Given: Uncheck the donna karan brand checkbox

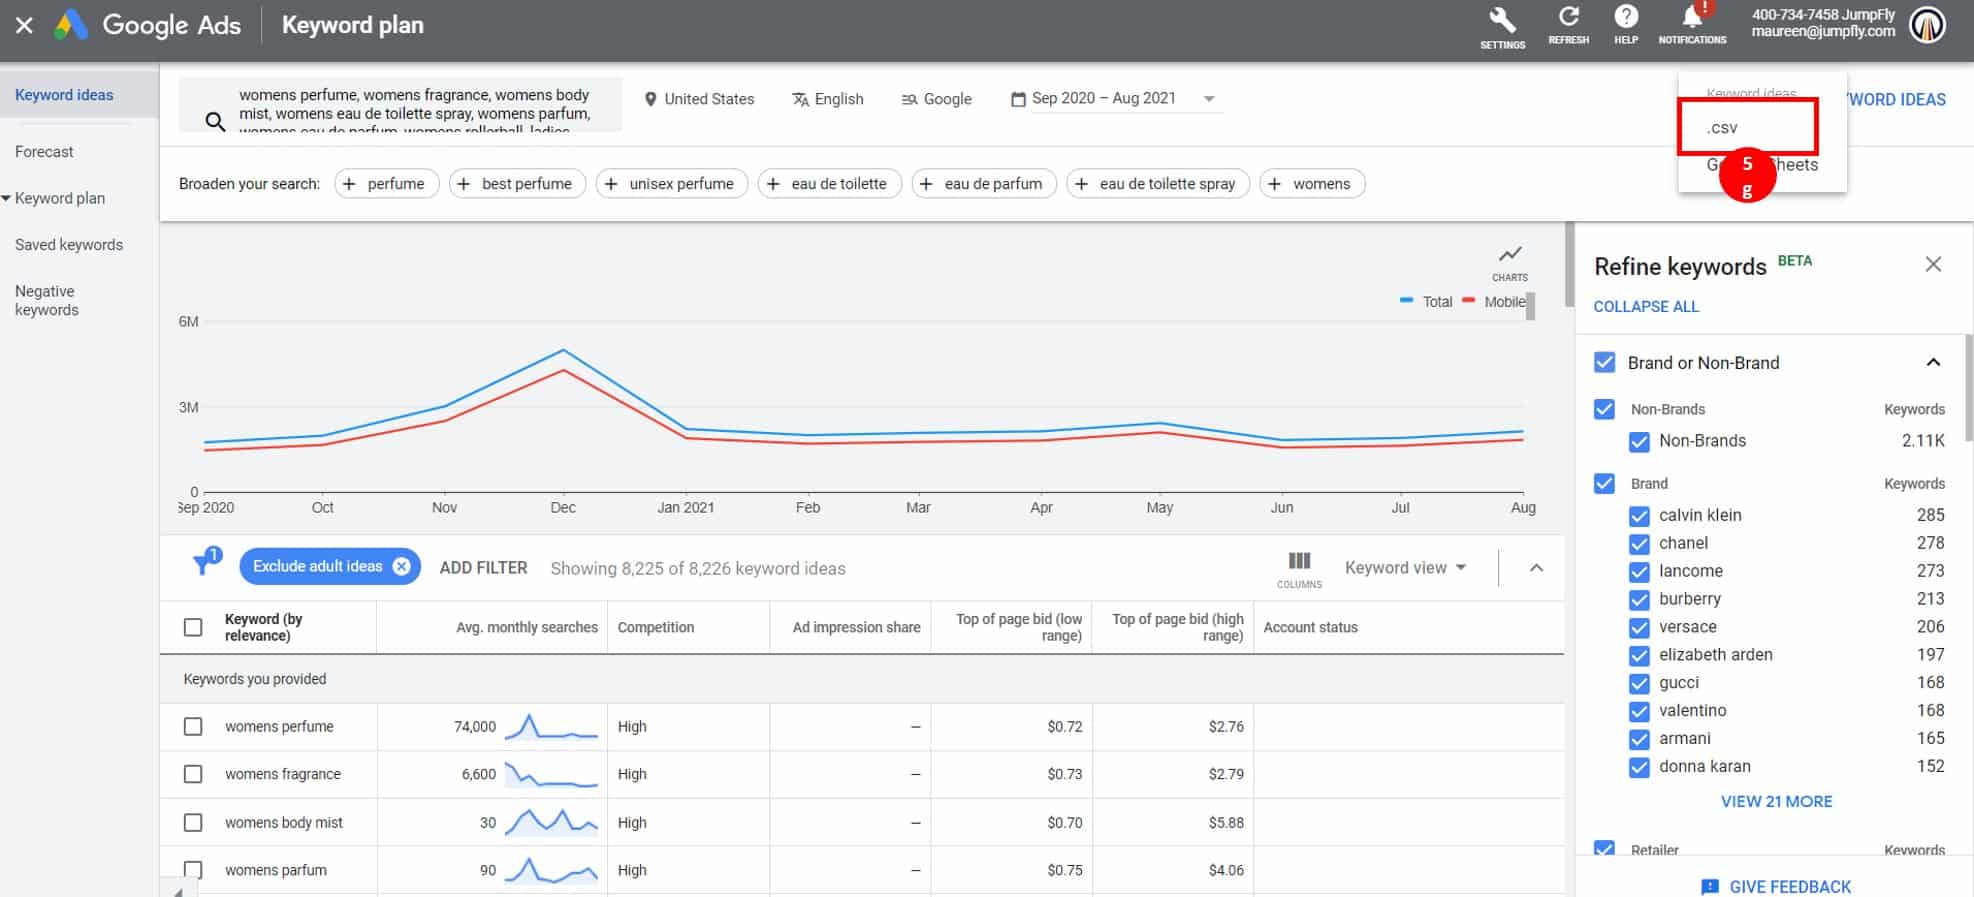Looking at the screenshot, I should pyautogui.click(x=1639, y=768).
